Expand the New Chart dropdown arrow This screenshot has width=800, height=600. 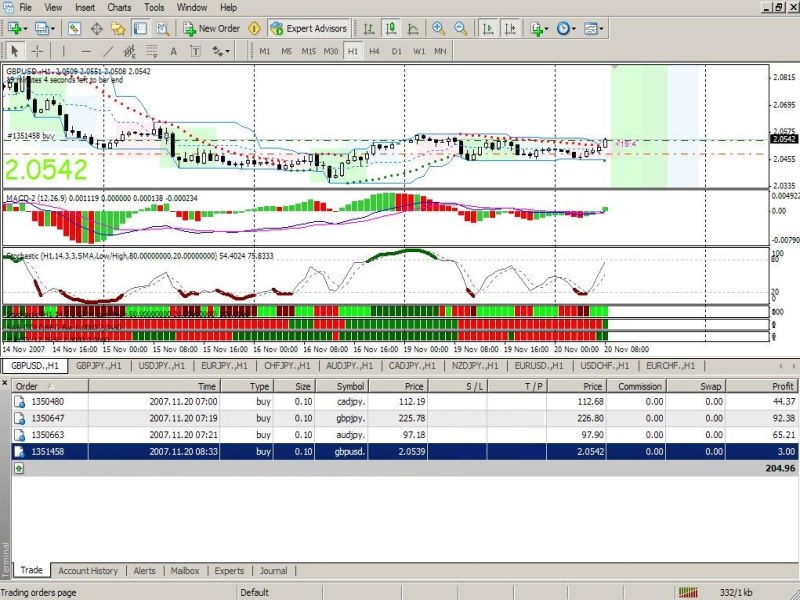click(x=25, y=29)
